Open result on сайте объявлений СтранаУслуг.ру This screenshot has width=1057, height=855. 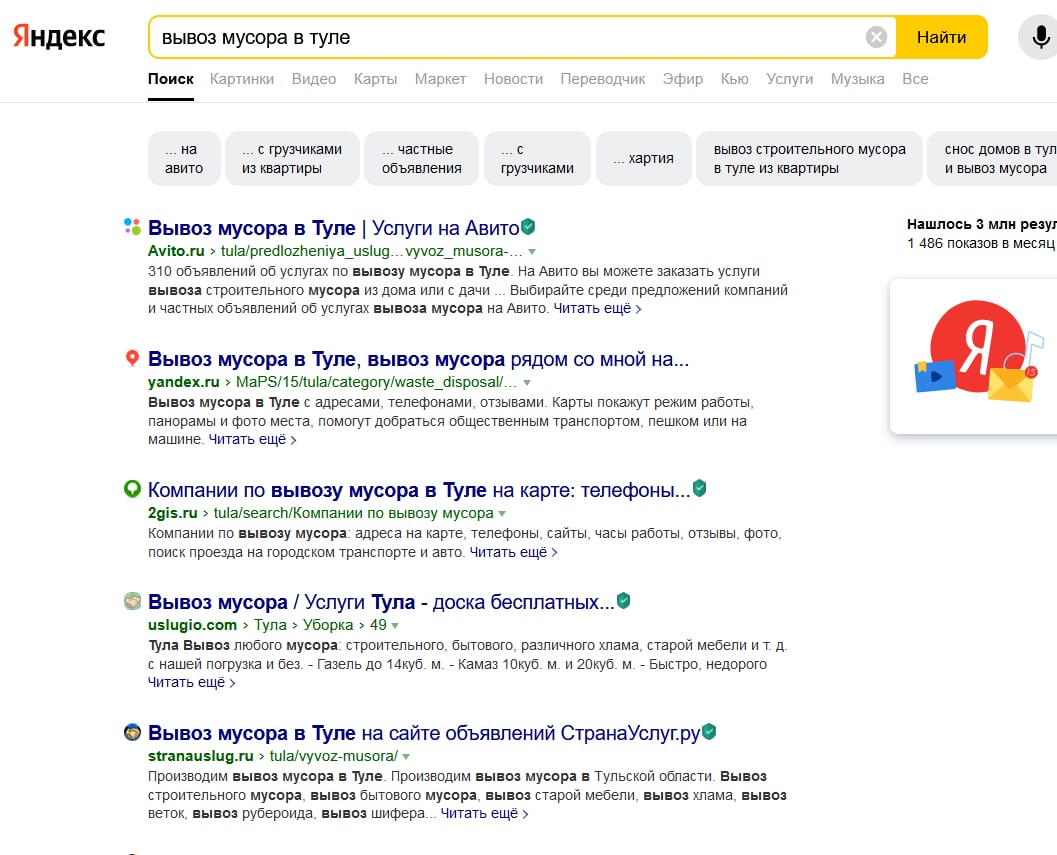tap(424, 732)
